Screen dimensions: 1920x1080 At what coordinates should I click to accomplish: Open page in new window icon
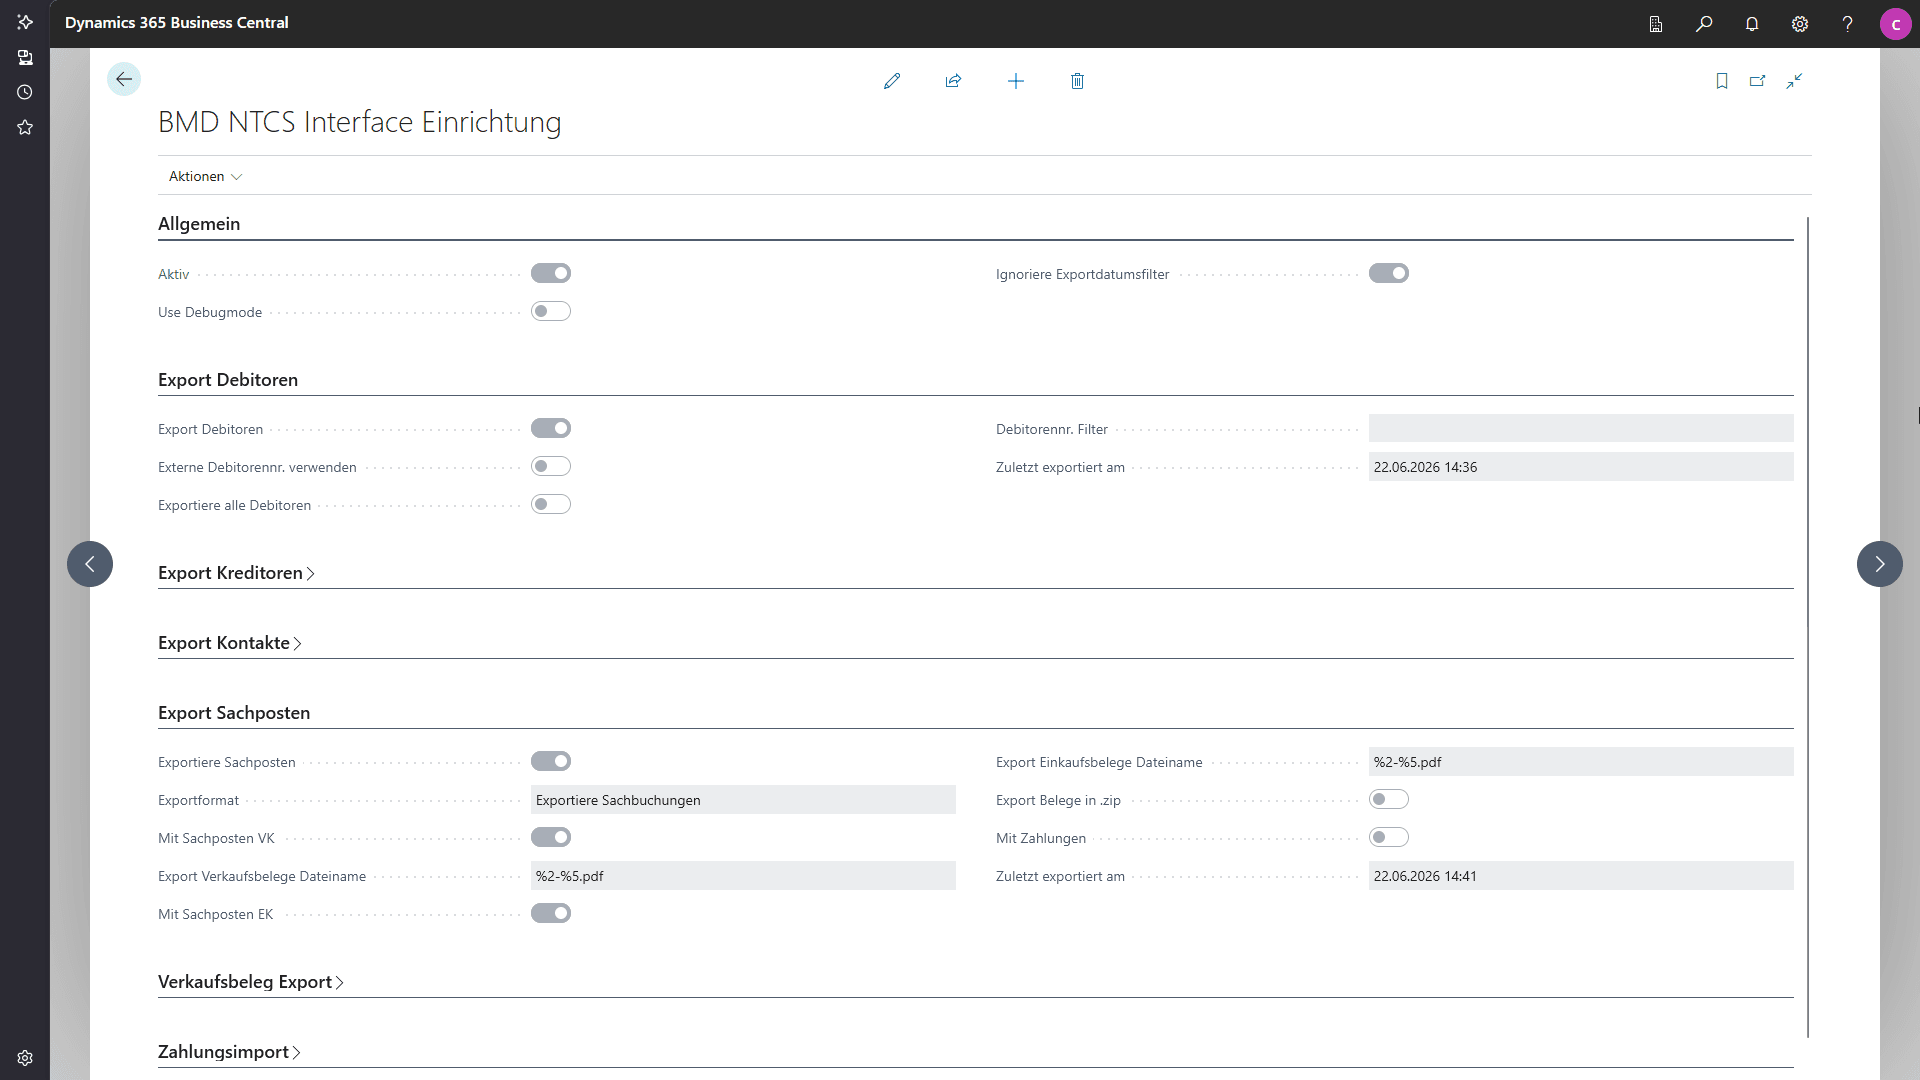tap(1758, 81)
